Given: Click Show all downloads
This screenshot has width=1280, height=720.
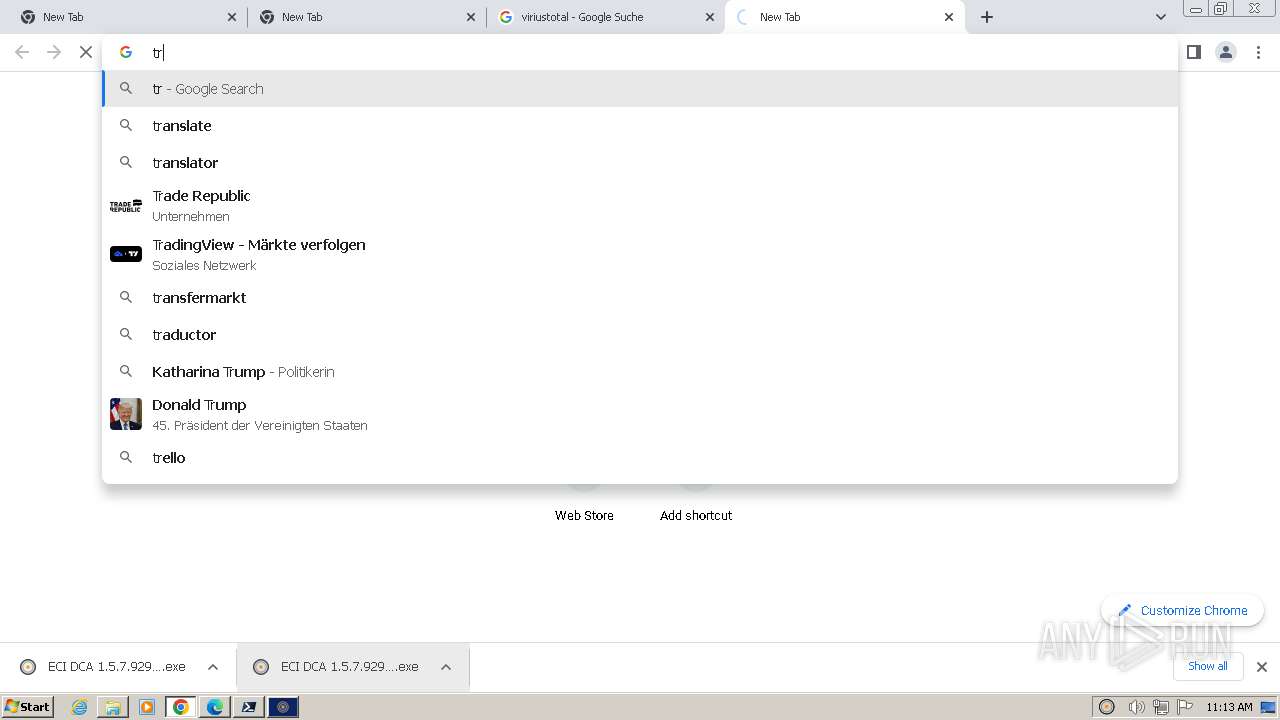Looking at the screenshot, I should (x=1208, y=666).
